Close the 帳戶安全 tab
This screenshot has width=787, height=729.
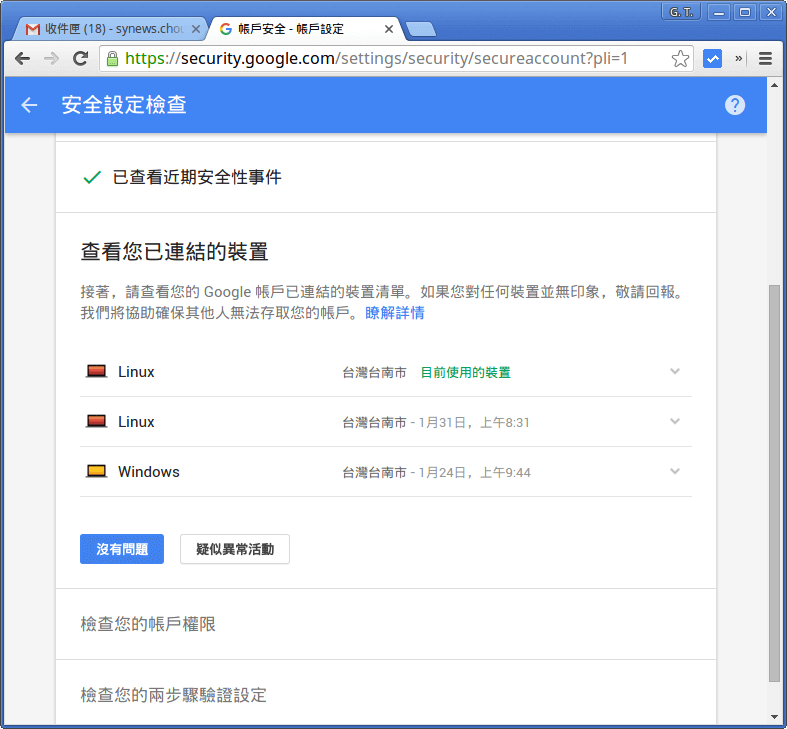click(388, 29)
